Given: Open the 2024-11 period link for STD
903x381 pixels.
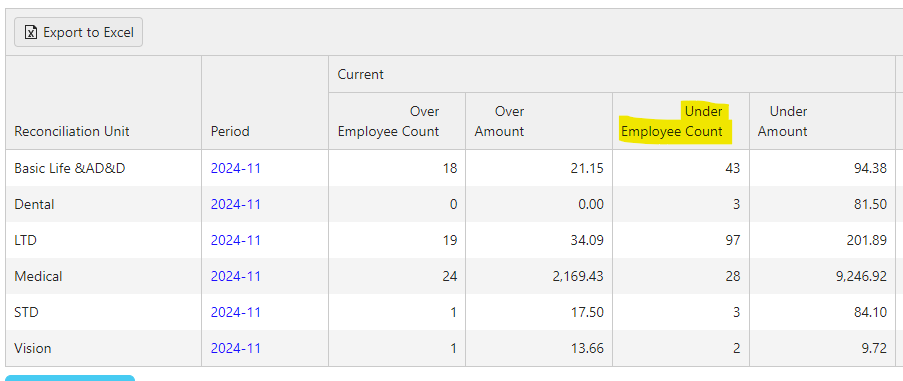Looking at the screenshot, I should (236, 312).
